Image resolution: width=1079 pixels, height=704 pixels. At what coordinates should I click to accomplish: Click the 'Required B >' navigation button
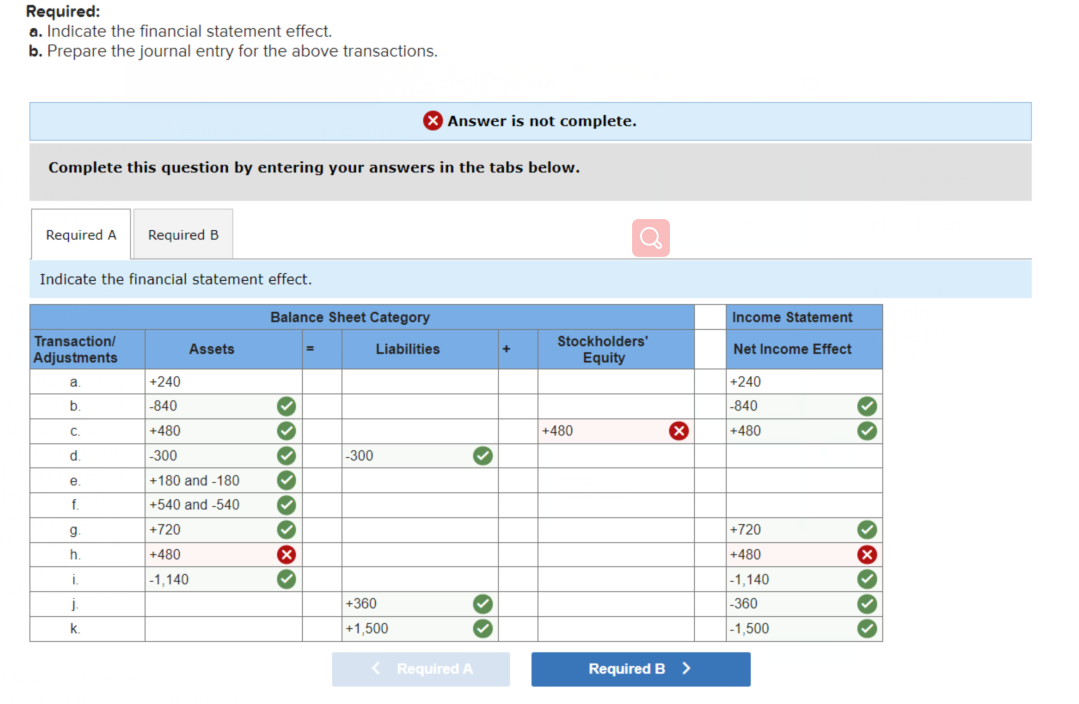(640, 669)
